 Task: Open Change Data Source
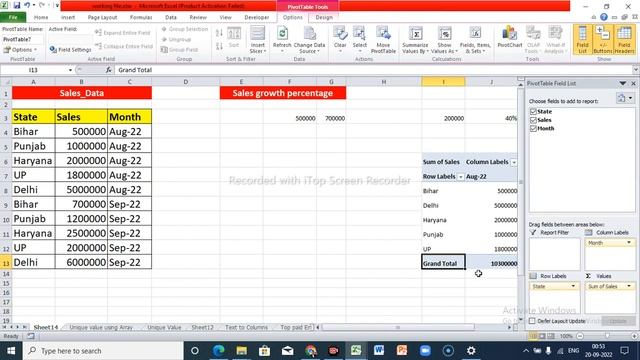[309, 40]
